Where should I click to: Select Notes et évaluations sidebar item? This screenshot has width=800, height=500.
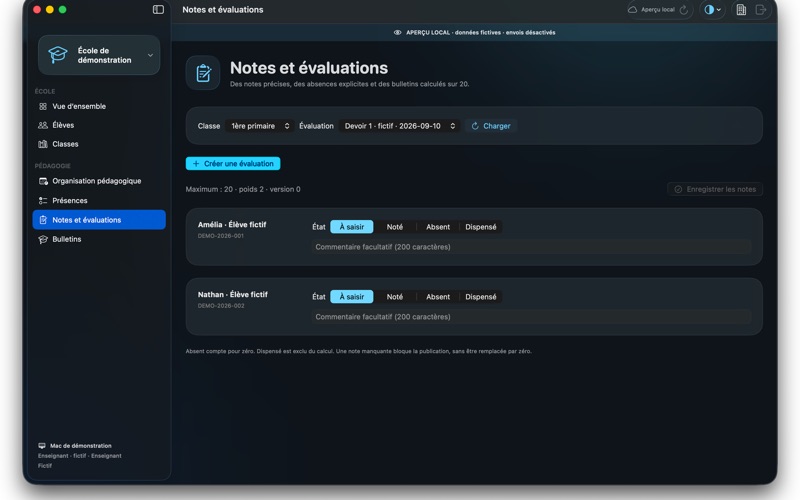click(x=99, y=220)
